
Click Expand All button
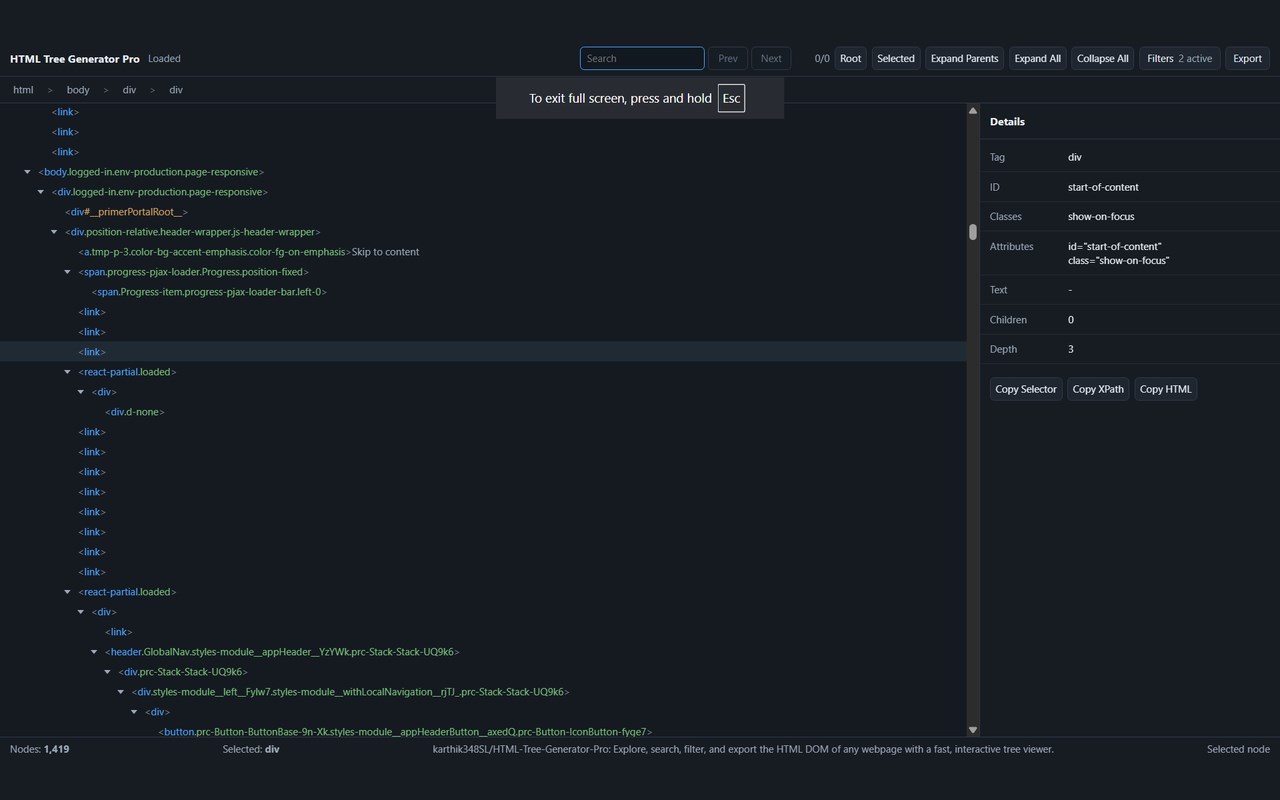click(1038, 59)
